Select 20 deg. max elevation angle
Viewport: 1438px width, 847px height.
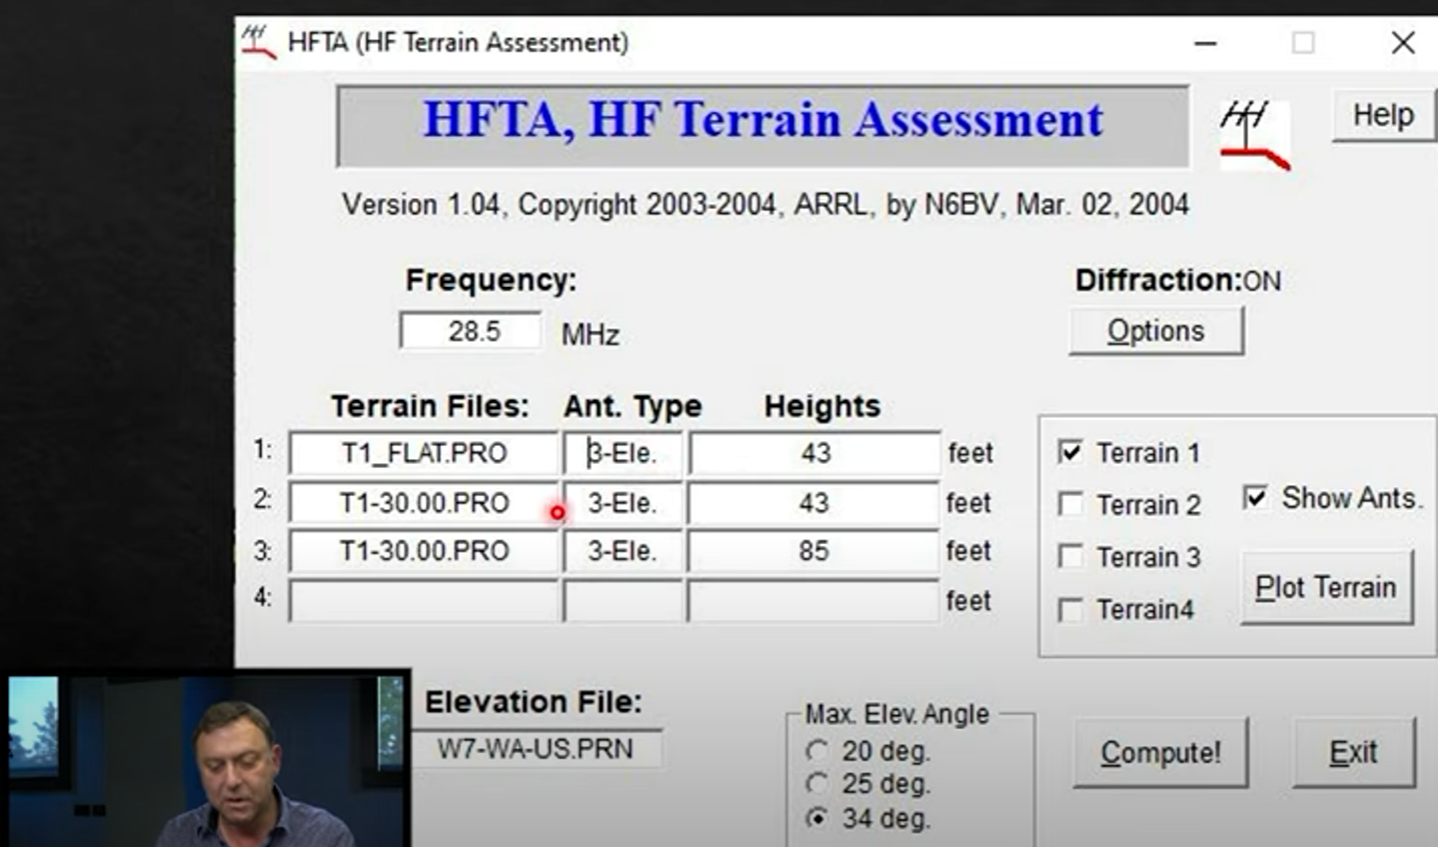[818, 751]
